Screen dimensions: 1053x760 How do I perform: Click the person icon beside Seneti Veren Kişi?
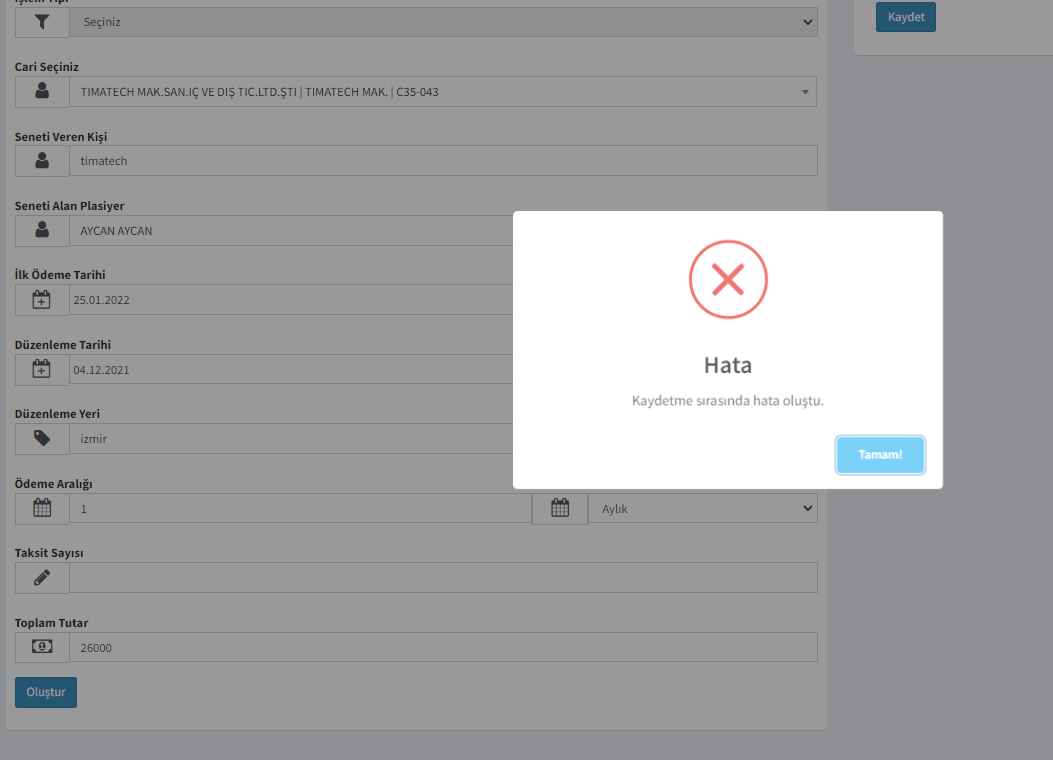[x=42, y=161]
